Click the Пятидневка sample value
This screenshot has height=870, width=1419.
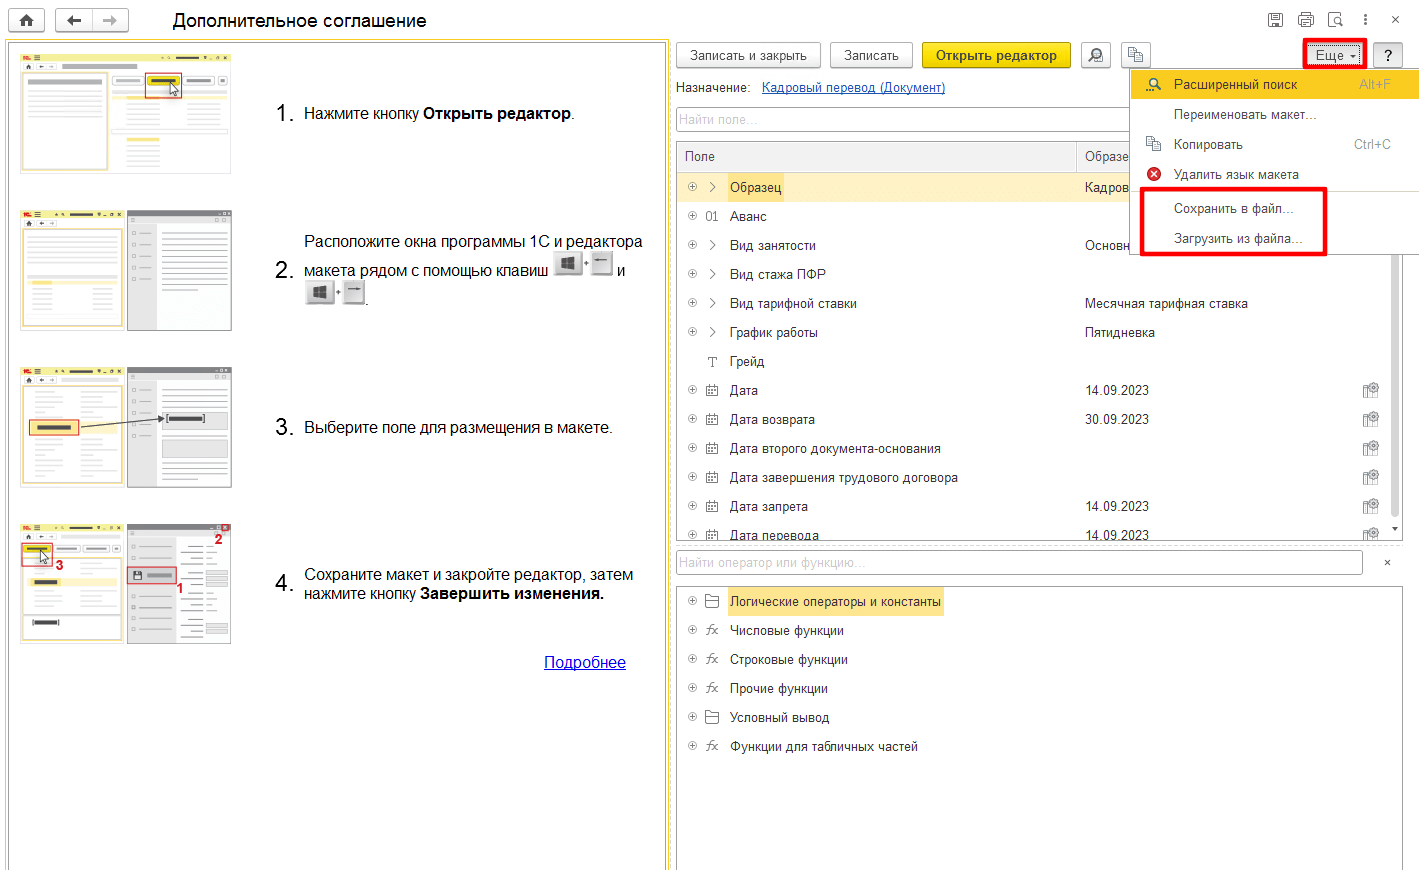point(1120,332)
